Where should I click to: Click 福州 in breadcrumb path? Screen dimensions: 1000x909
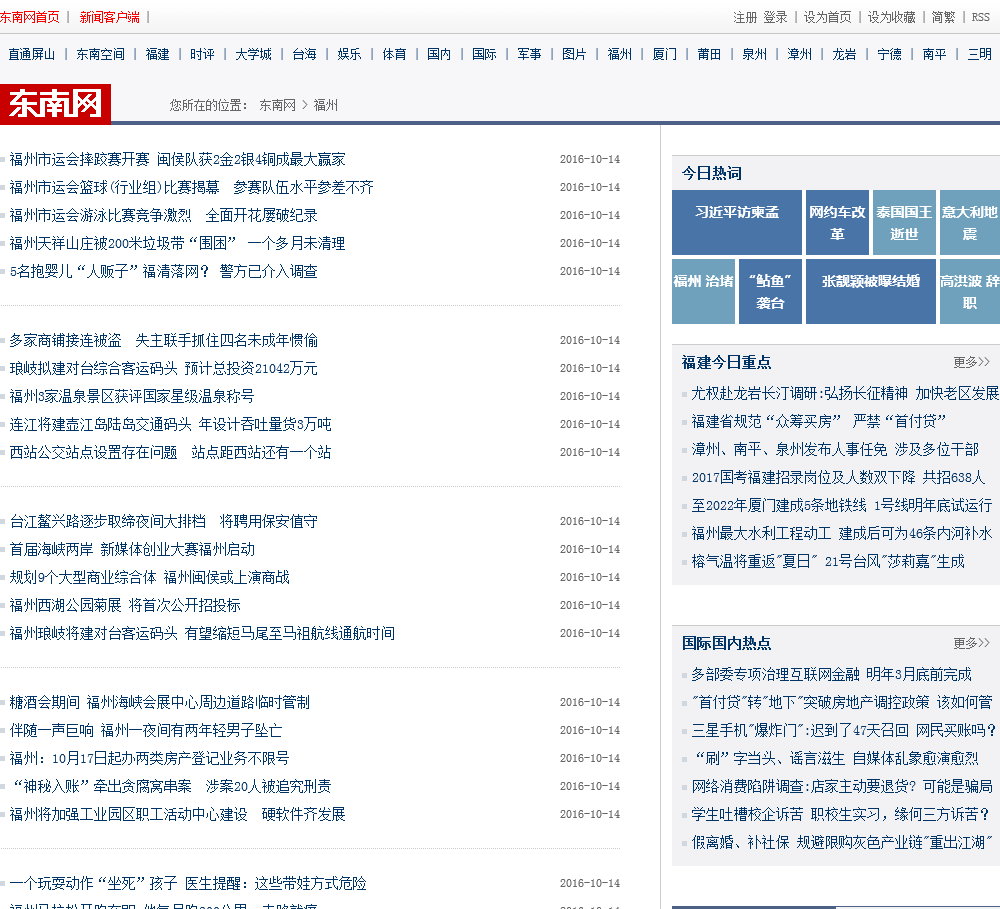pyautogui.click(x=326, y=105)
